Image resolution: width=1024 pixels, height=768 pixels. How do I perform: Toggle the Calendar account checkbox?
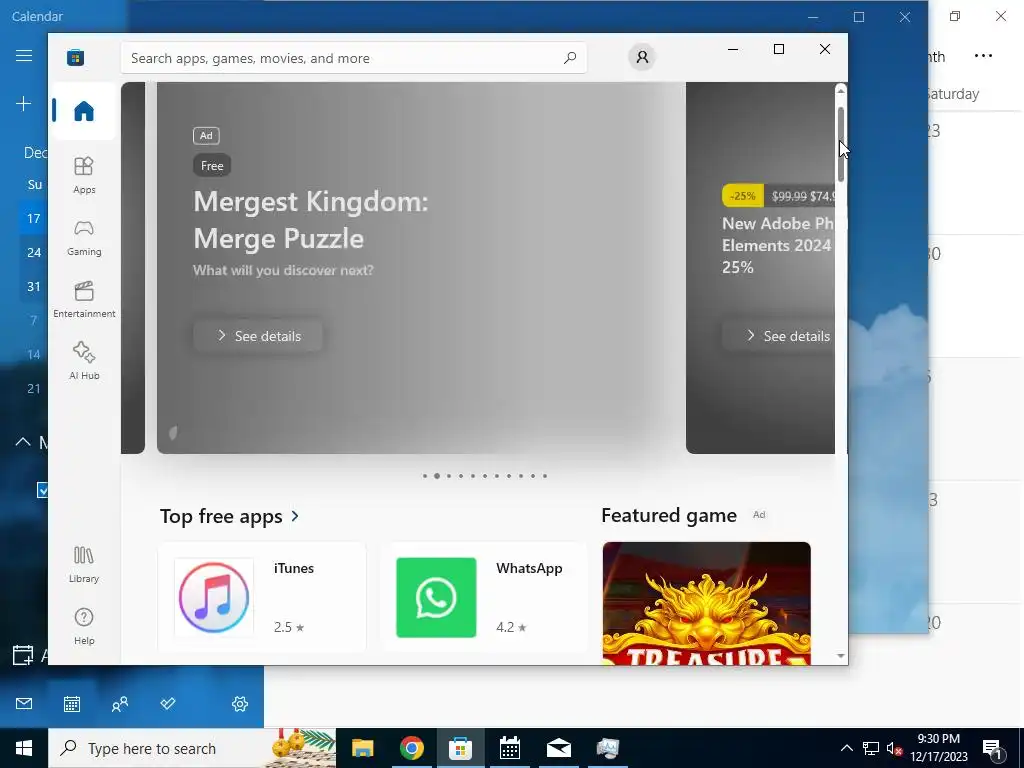(x=42, y=490)
